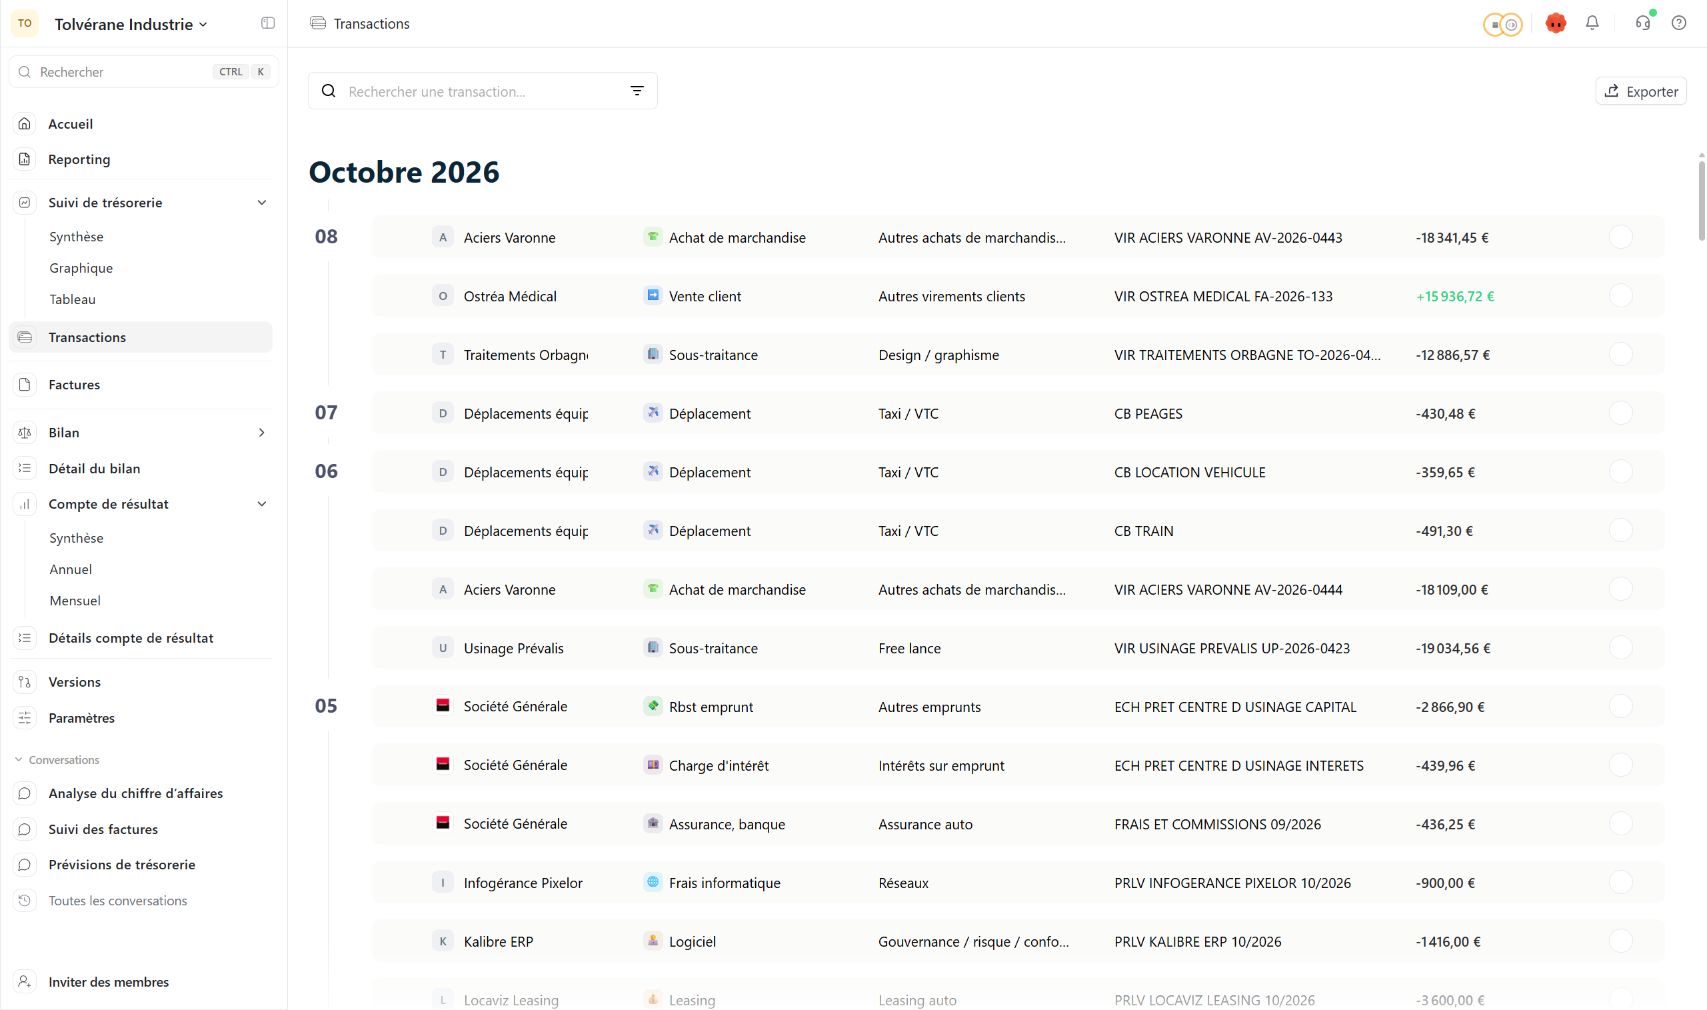
Task: Open the Tolvérane Industrie company dropdown
Action: coord(131,24)
